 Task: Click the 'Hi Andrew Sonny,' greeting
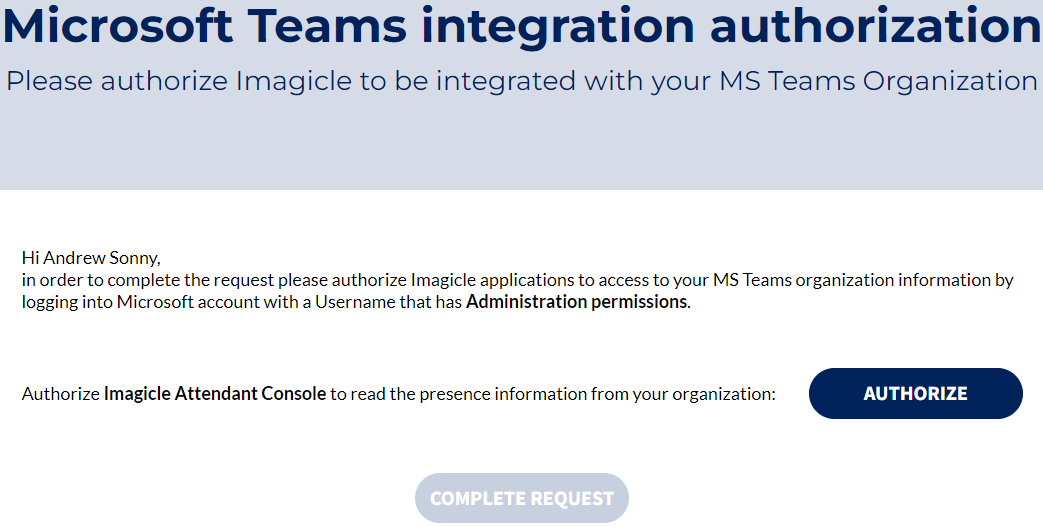[x=90, y=258]
